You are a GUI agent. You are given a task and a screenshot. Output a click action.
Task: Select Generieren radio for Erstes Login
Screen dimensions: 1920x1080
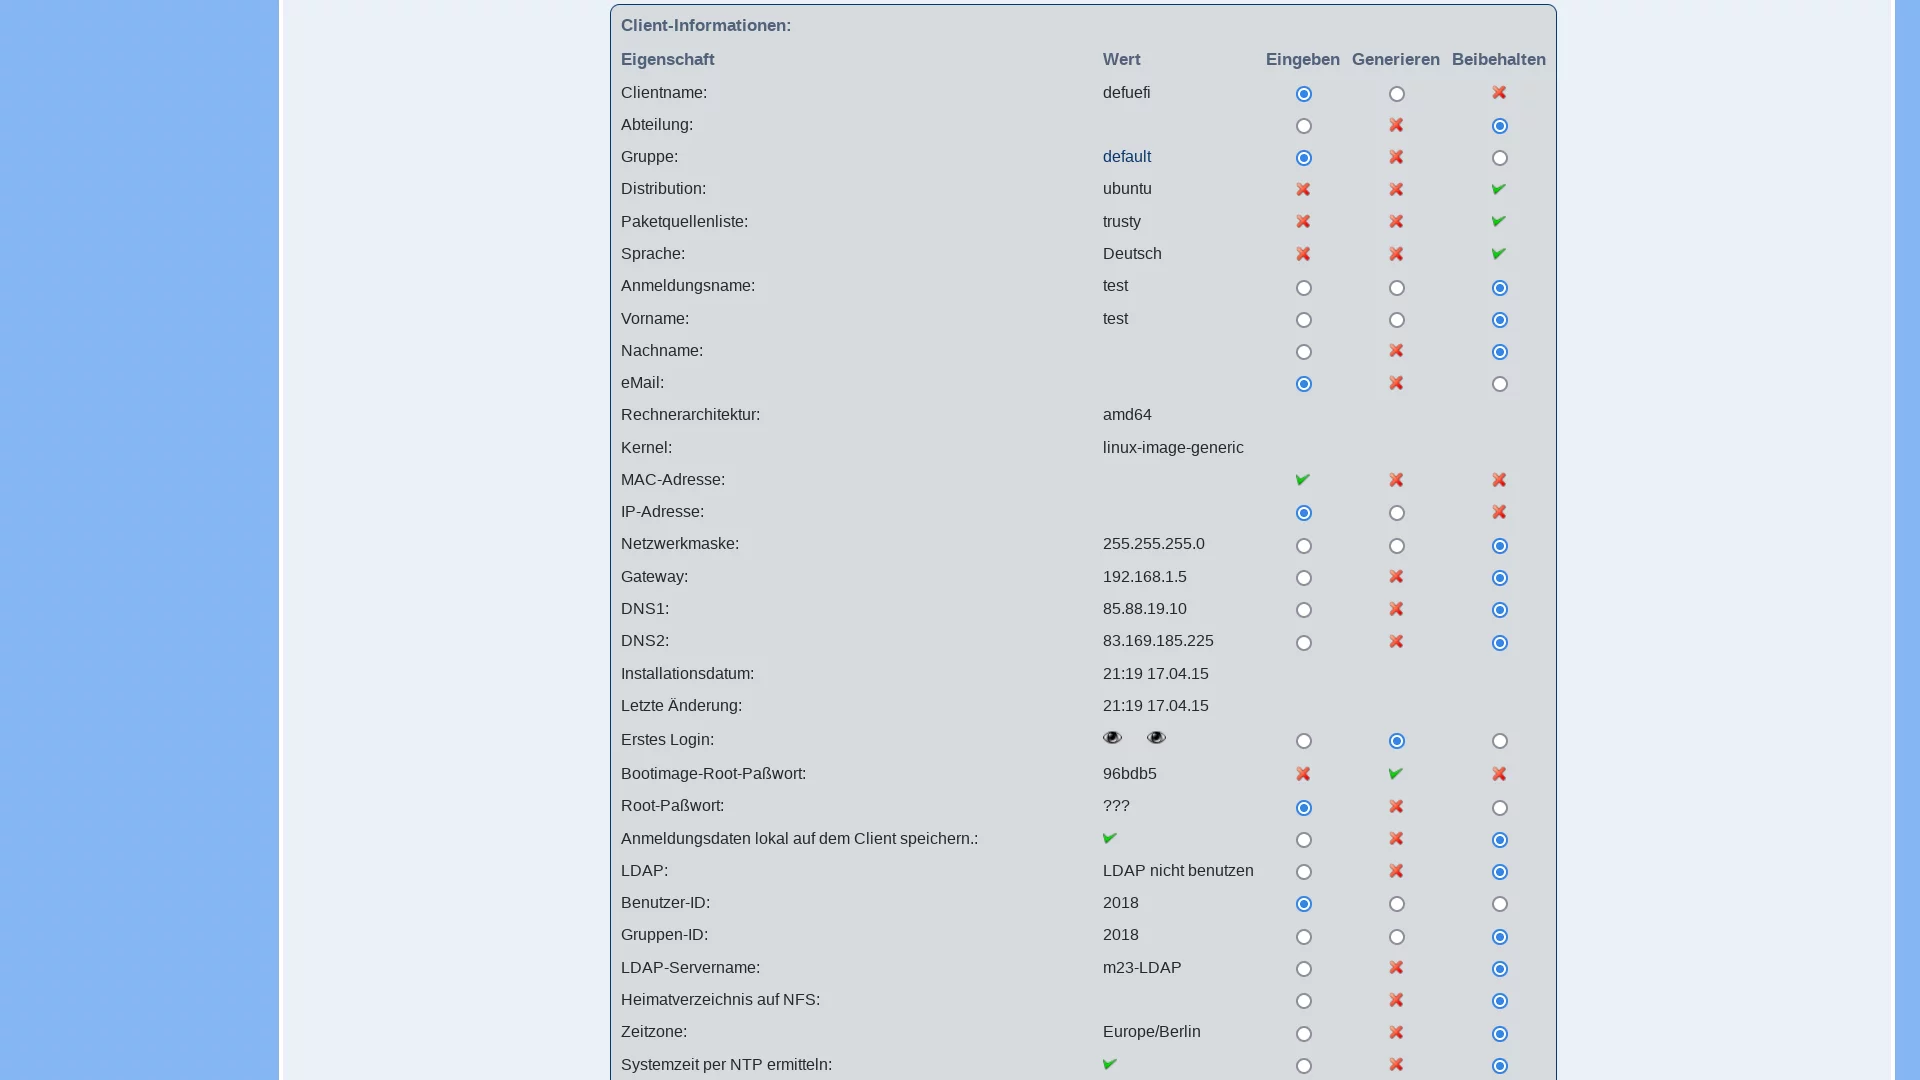1396,741
